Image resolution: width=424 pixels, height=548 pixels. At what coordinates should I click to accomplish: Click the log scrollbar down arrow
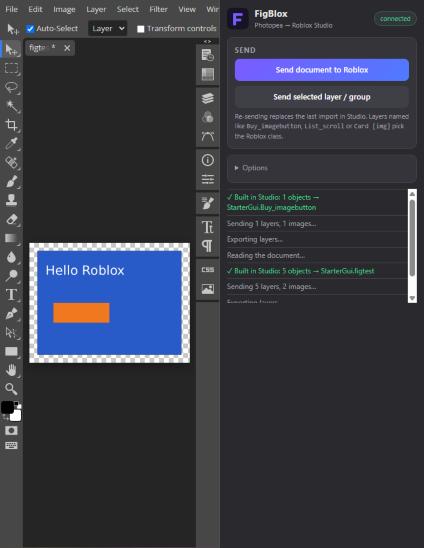pyautogui.click(x=412, y=298)
